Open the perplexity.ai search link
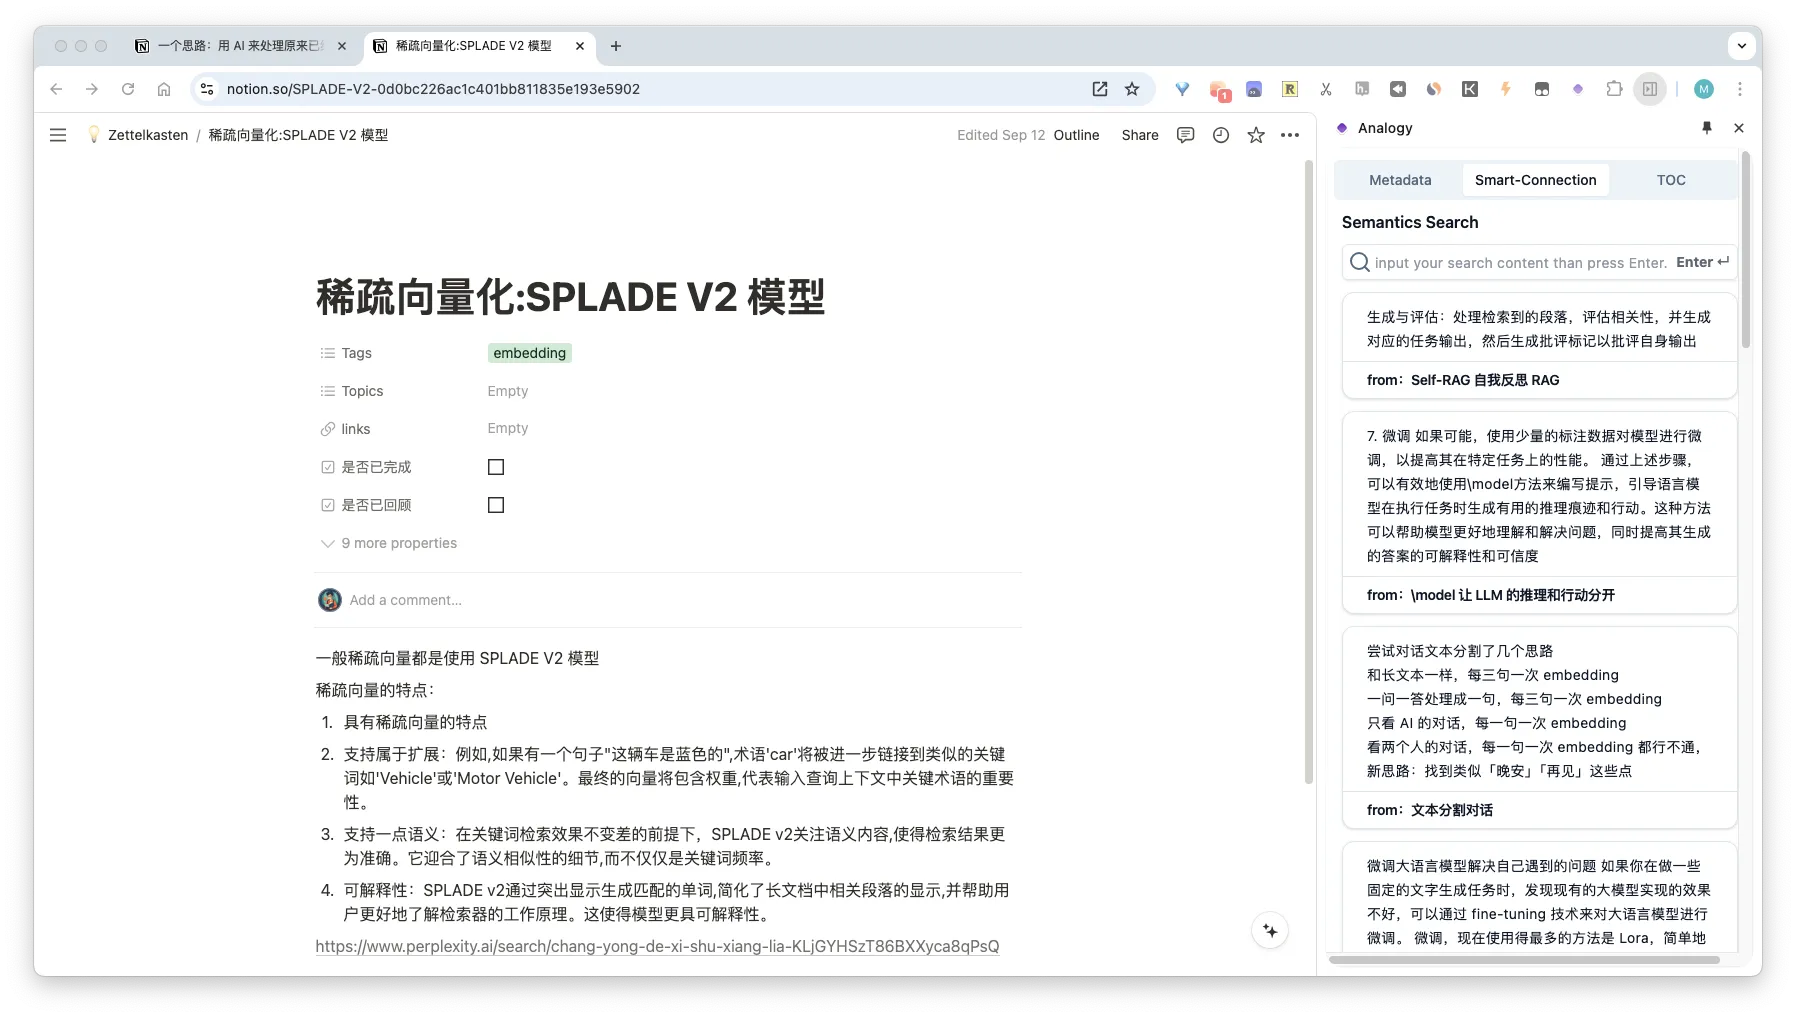 point(657,946)
